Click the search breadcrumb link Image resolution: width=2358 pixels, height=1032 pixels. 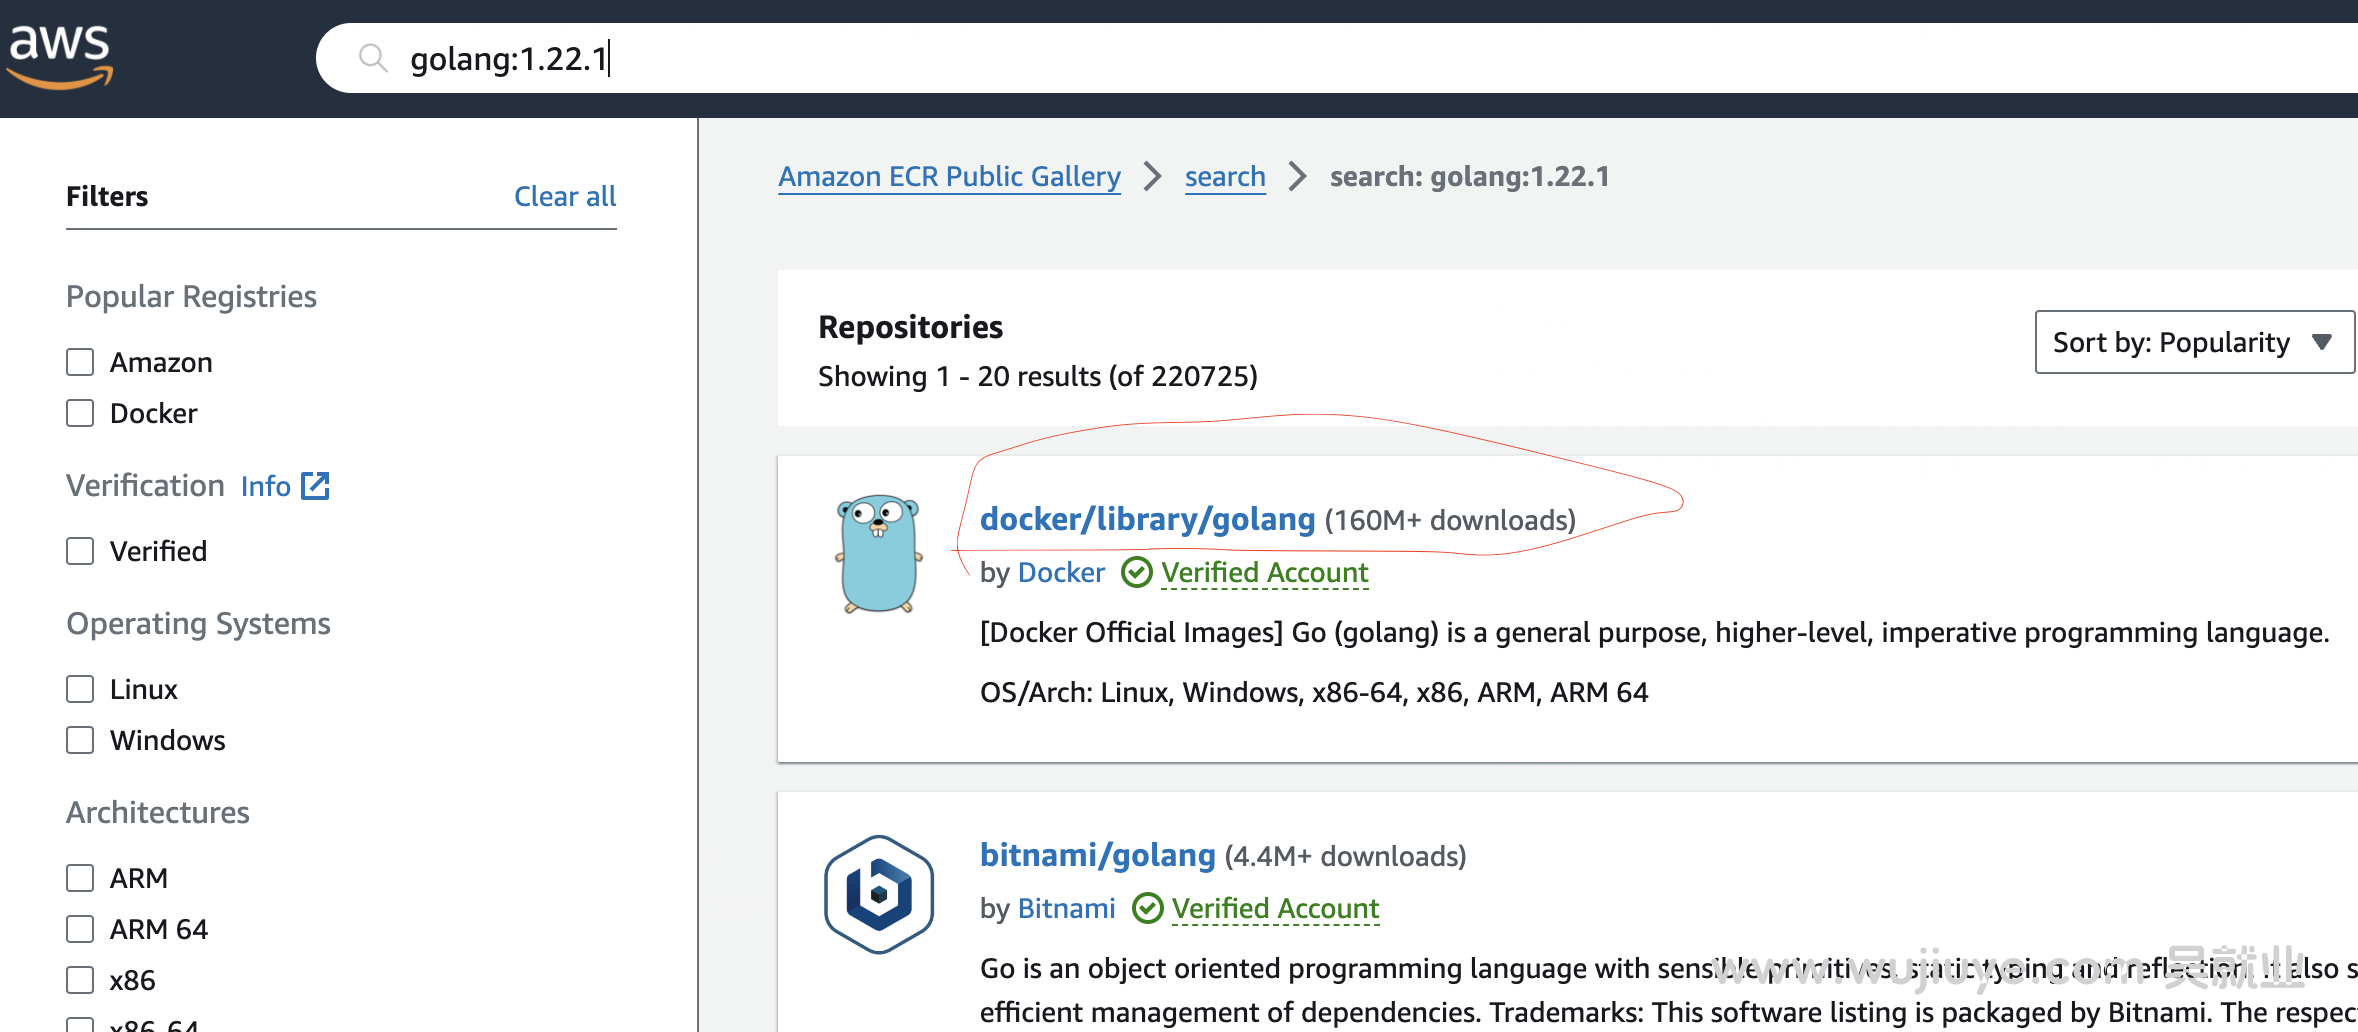pyautogui.click(x=1225, y=177)
